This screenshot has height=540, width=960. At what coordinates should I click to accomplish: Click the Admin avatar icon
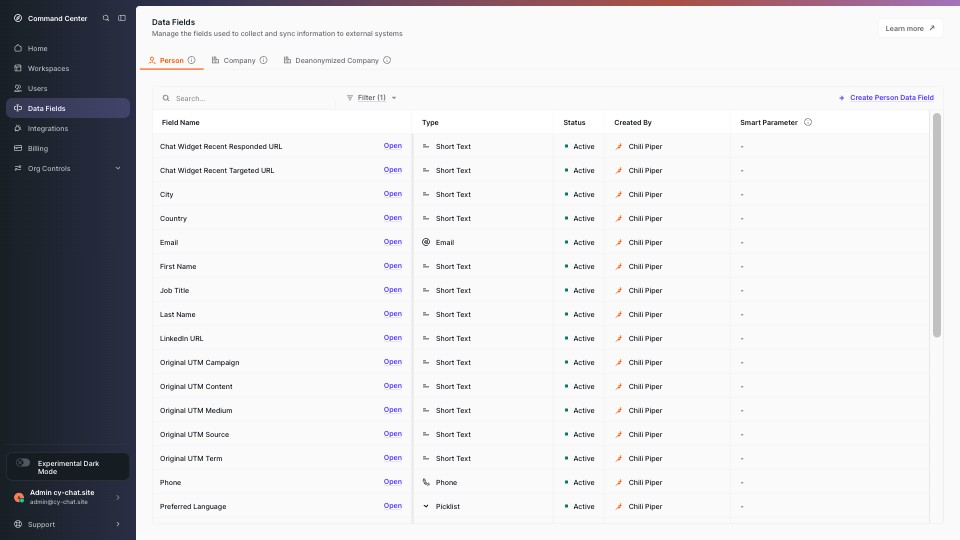click(19, 497)
